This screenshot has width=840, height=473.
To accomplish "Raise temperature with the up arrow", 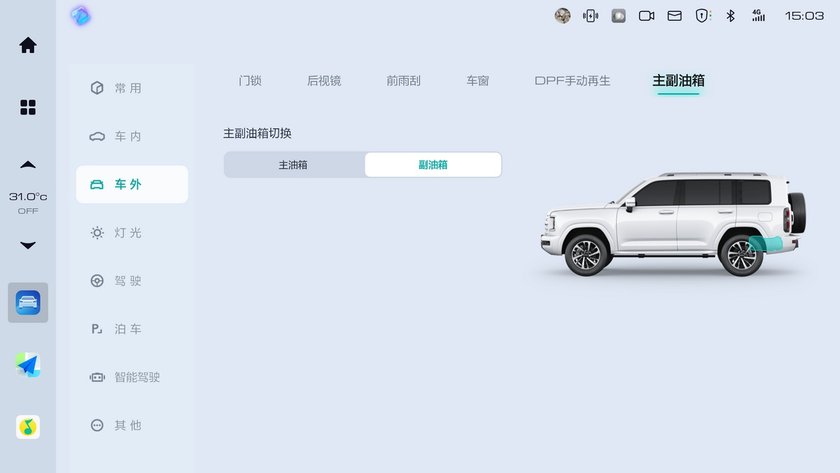I will tap(28, 165).
